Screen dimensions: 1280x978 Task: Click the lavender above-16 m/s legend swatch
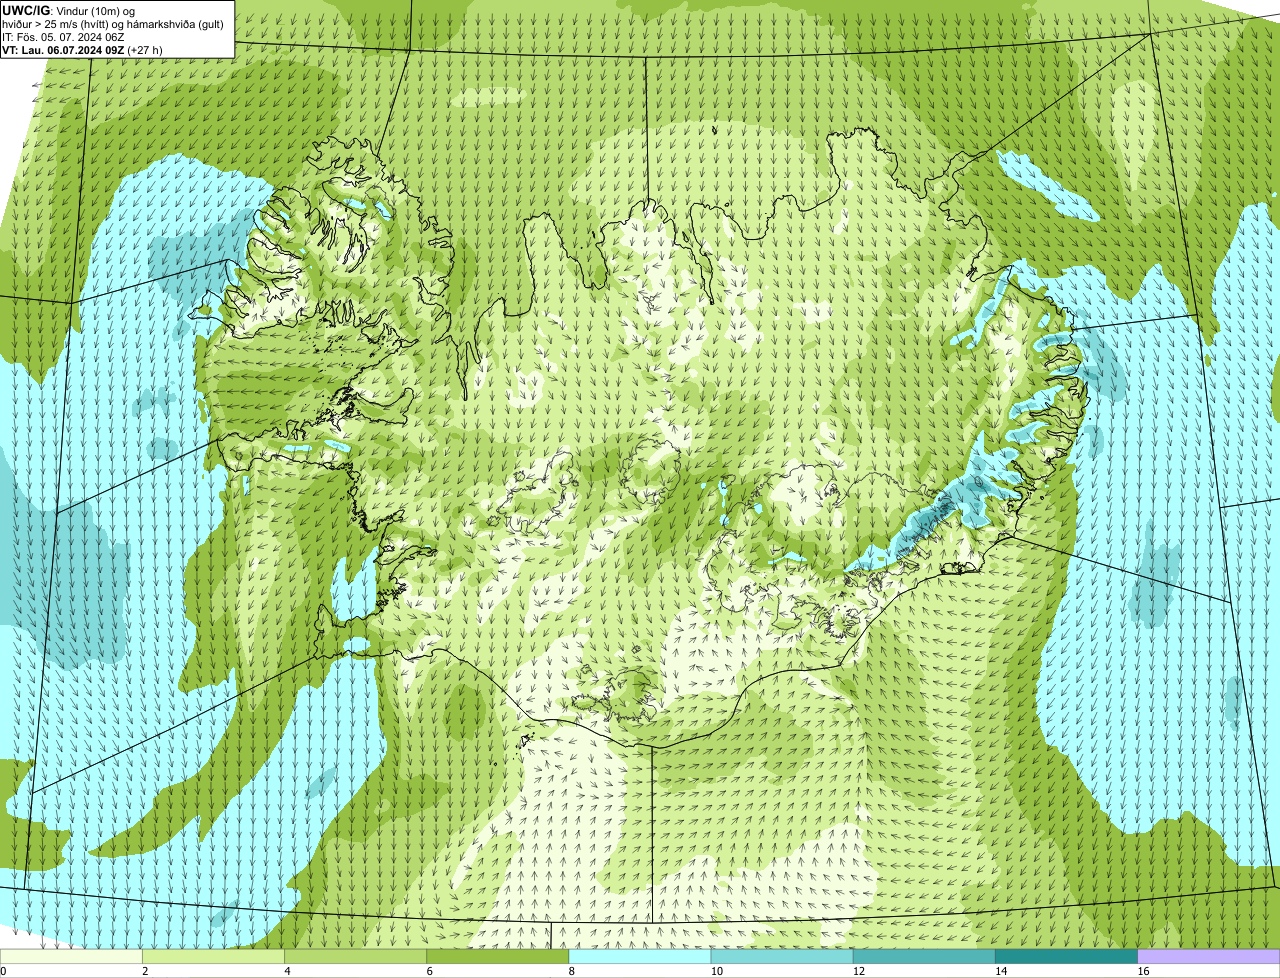point(1209,957)
